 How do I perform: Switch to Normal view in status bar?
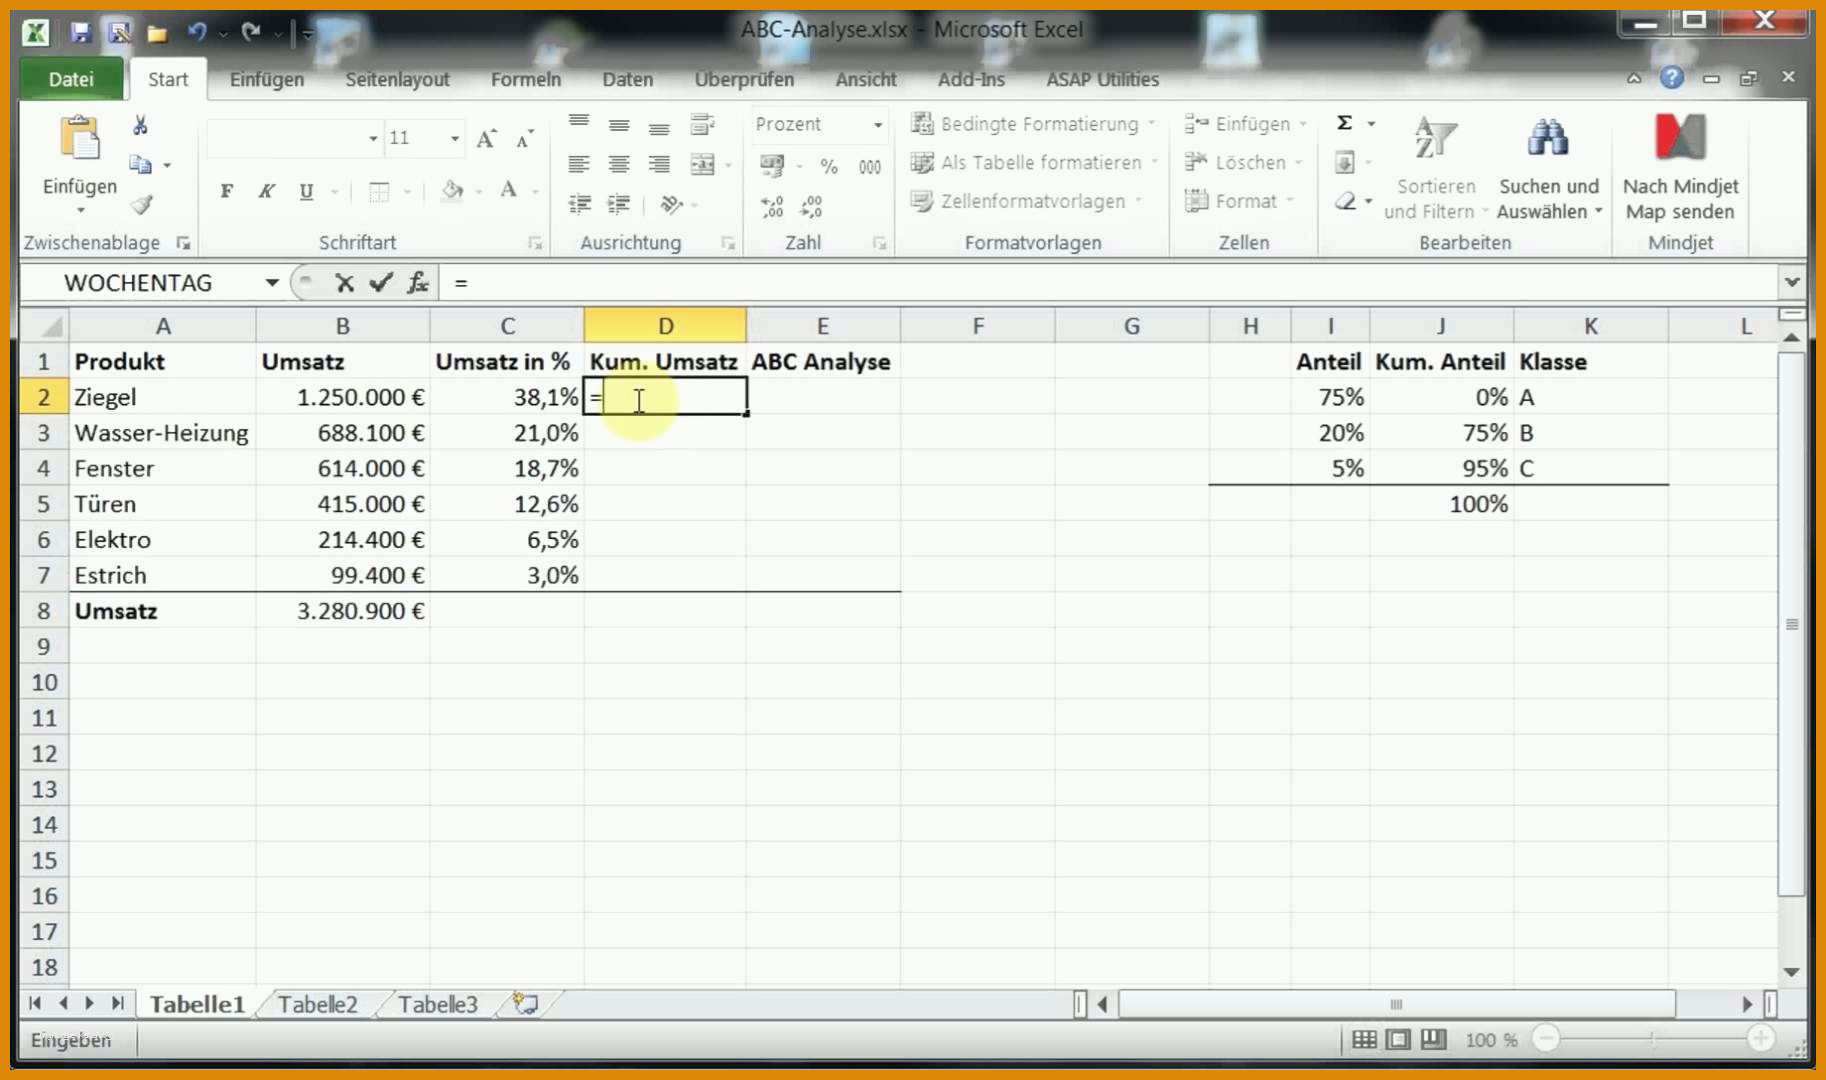[1364, 1040]
